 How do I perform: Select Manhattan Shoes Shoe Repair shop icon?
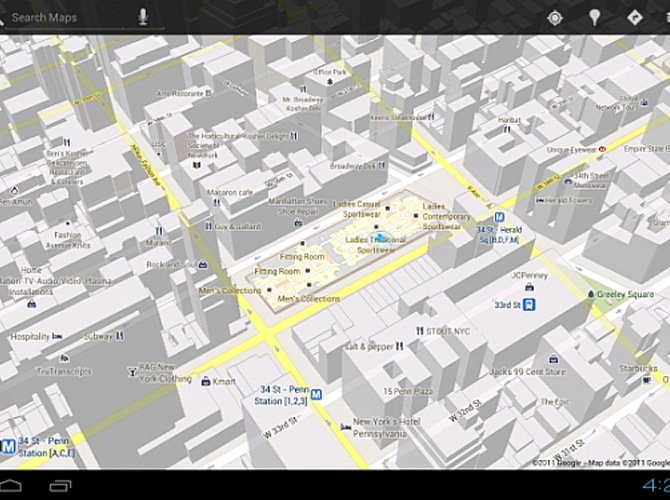coord(298,223)
